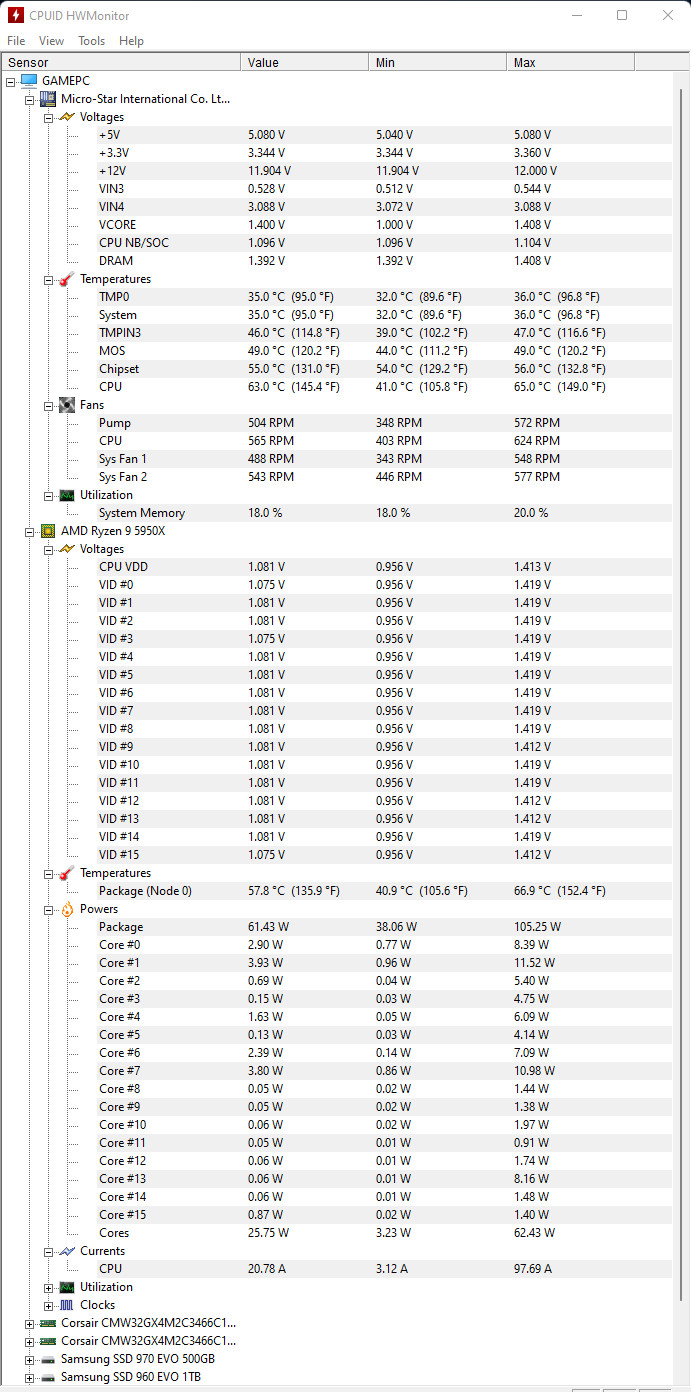Collapse the AMD Ryzen 9 5950X node
This screenshot has height=1392, width=691.
point(29,531)
